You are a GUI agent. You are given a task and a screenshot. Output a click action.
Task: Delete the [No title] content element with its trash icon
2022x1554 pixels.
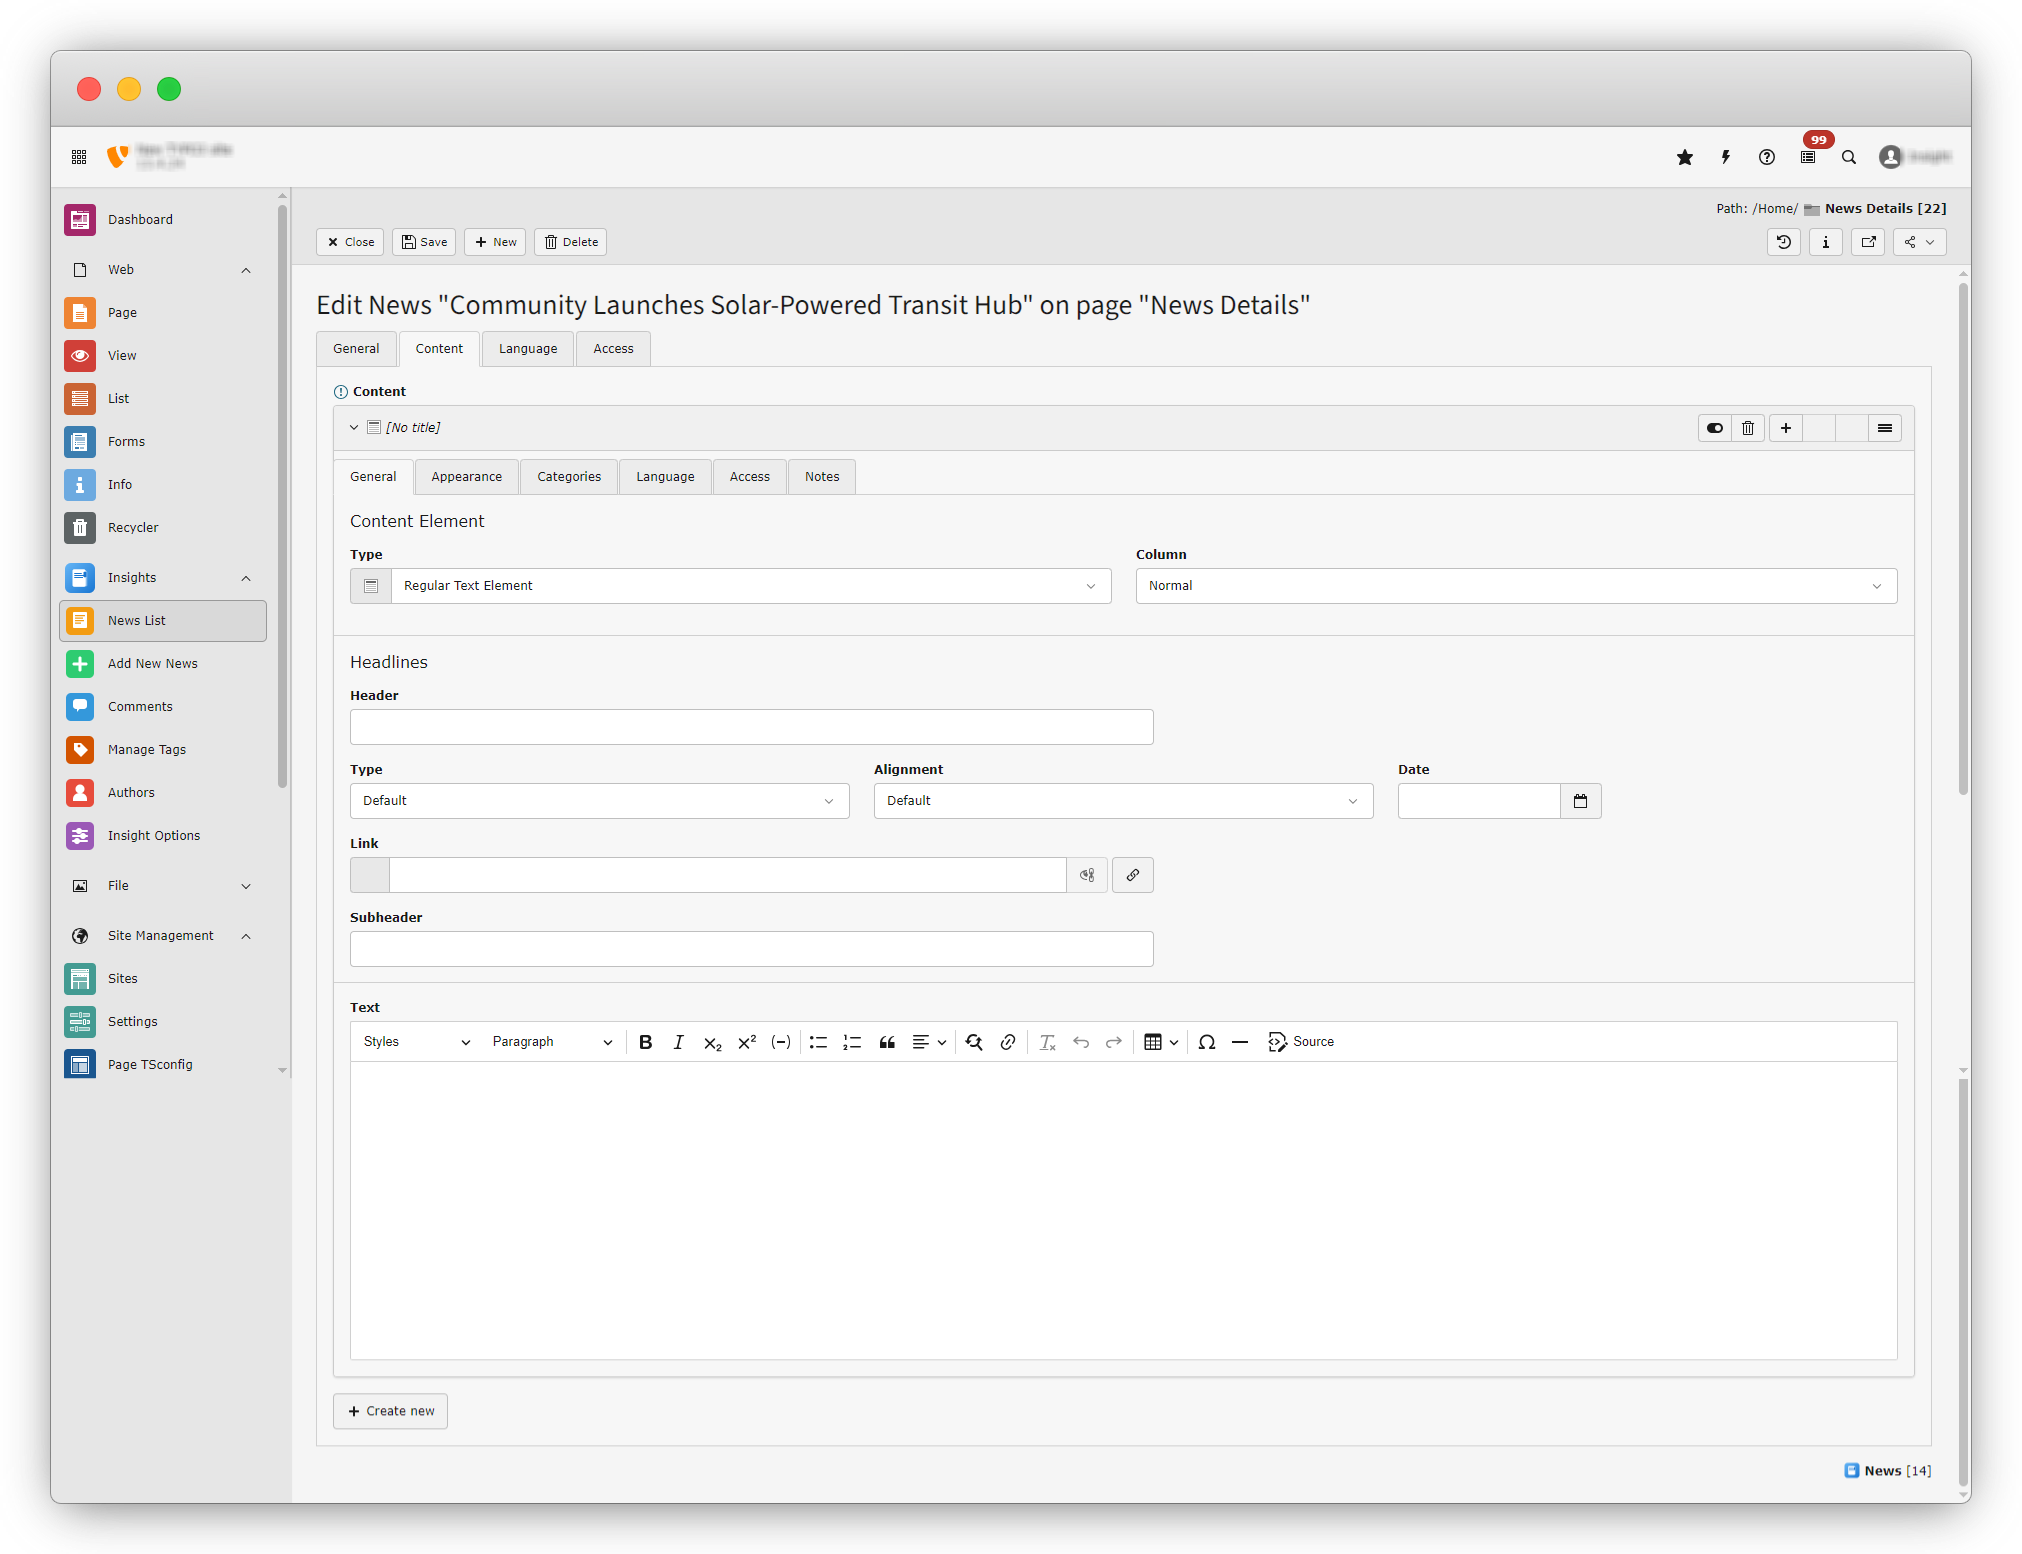[x=1748, y=428]
